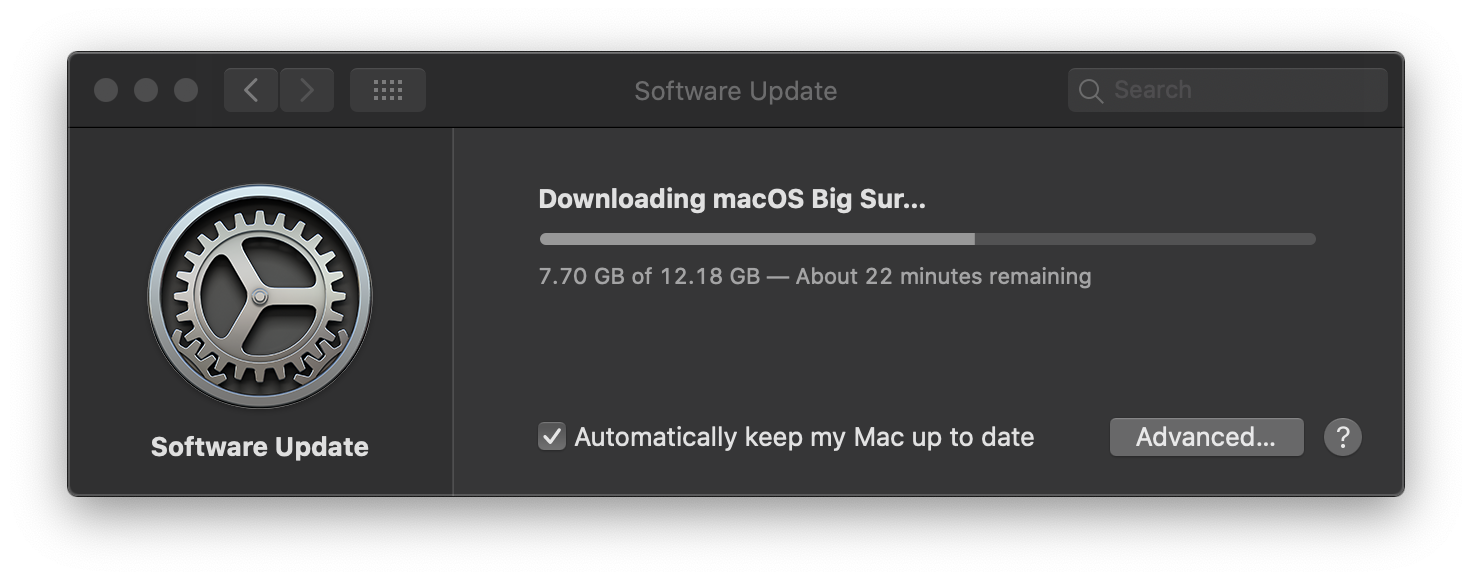Click the magnifying glass search icon
Screen dimensions: 1472x580
click(x=1091, y=91)
